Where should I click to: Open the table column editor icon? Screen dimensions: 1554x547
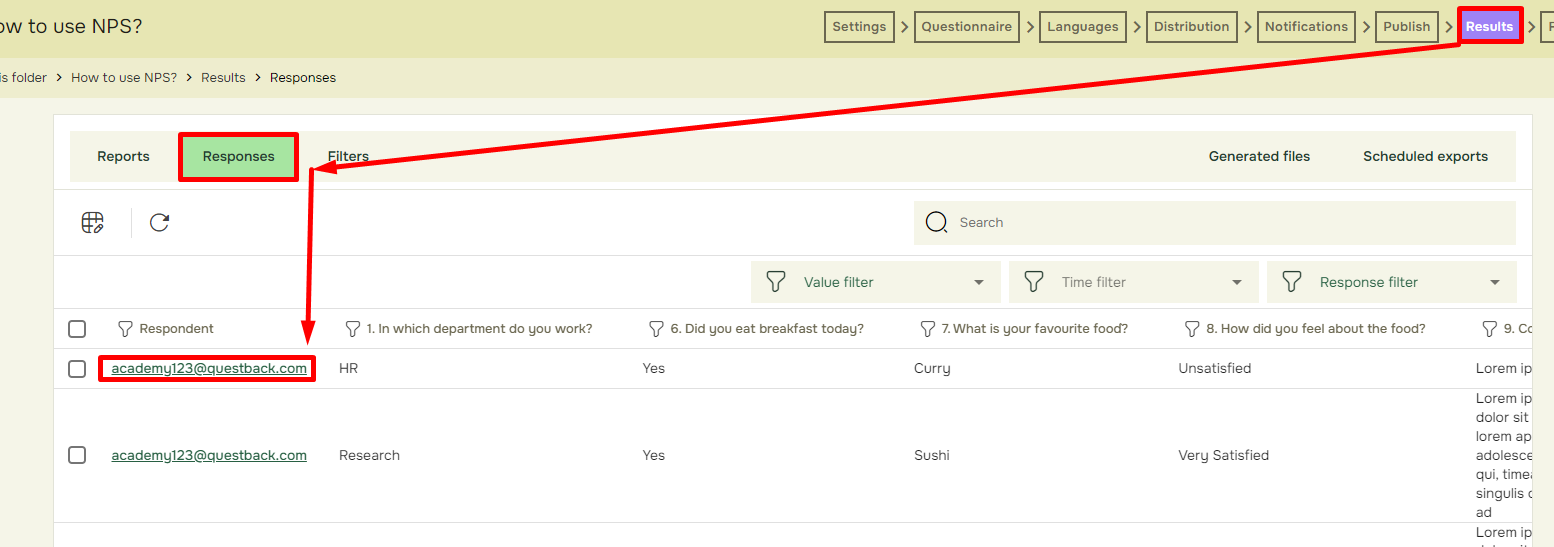tap(93, 223)
